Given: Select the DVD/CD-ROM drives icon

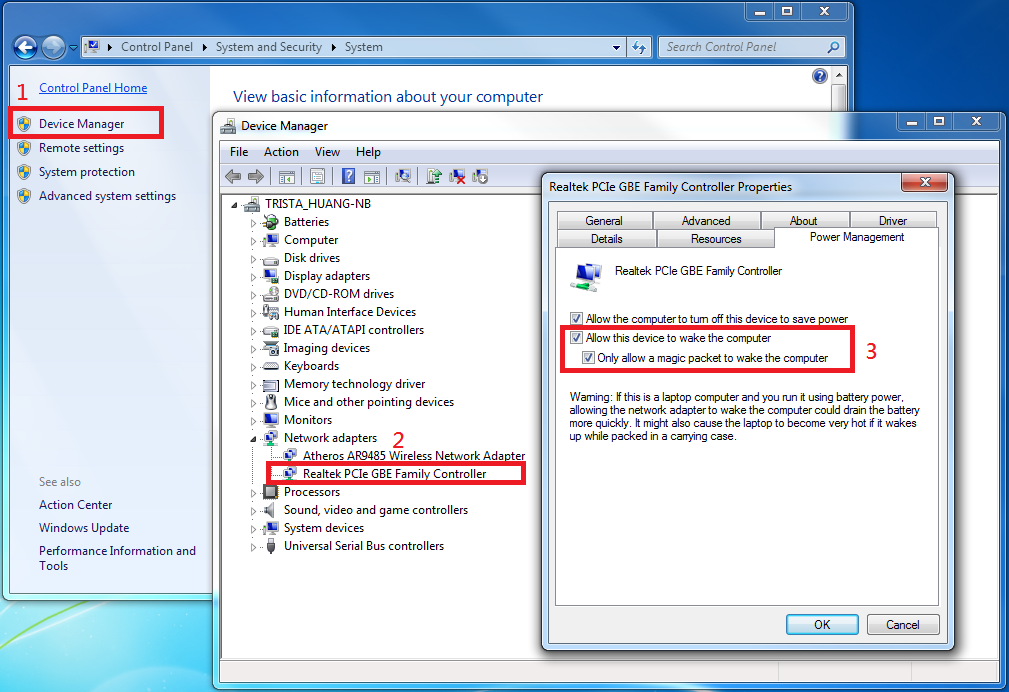Looking at the screenshot, I should click(271, 294).
